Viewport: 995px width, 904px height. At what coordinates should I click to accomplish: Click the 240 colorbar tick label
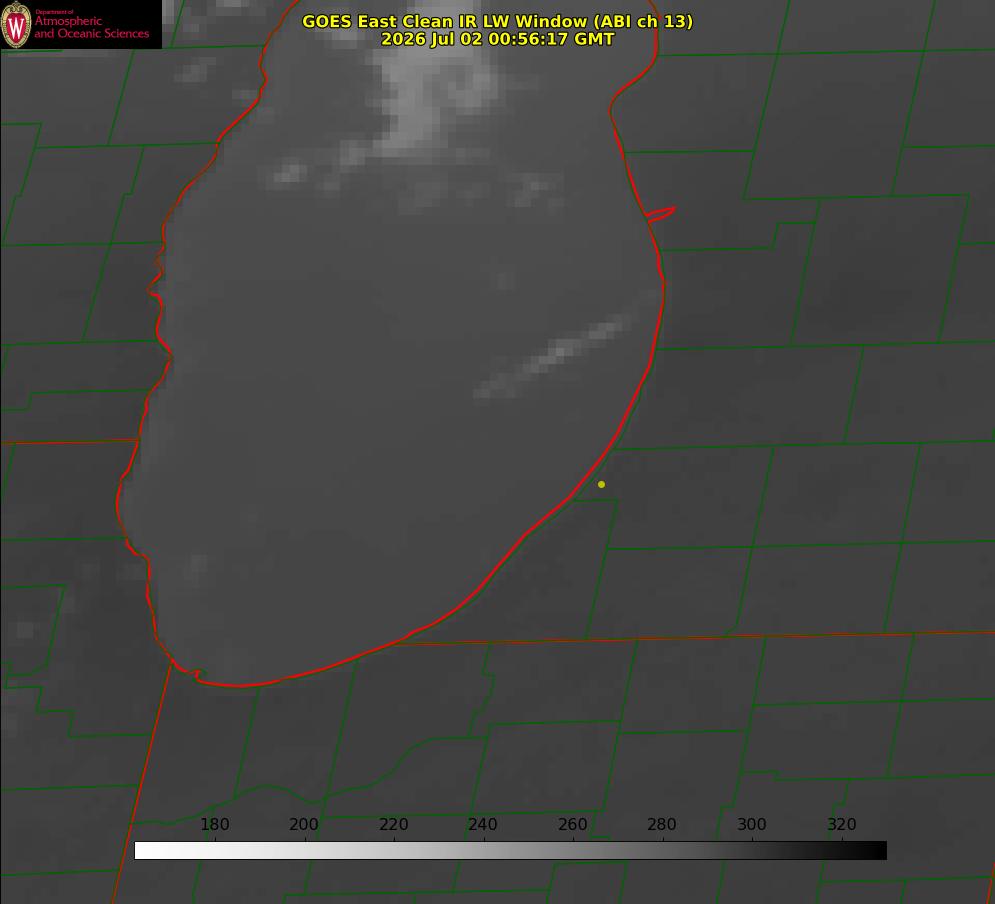(483, 824)
